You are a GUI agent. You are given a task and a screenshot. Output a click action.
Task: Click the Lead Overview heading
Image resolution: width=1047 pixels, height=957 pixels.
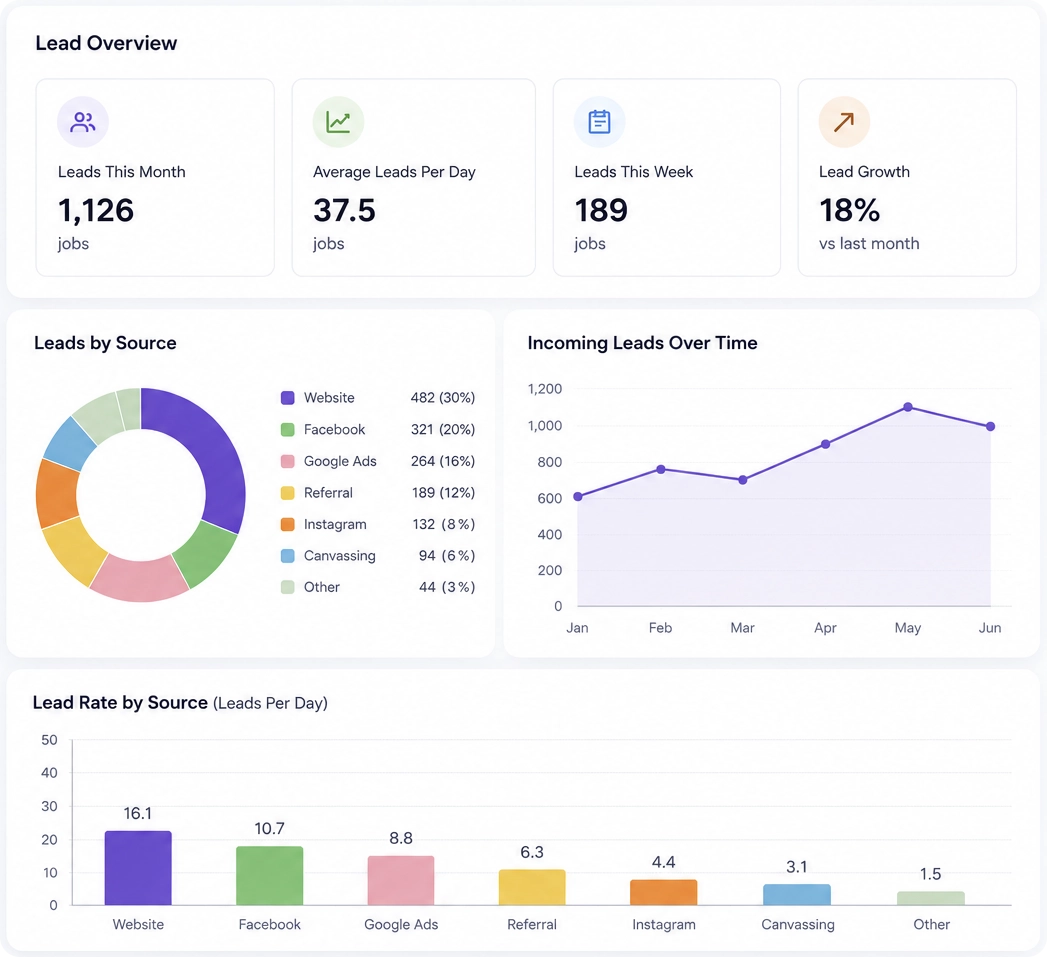coord(106,43)
